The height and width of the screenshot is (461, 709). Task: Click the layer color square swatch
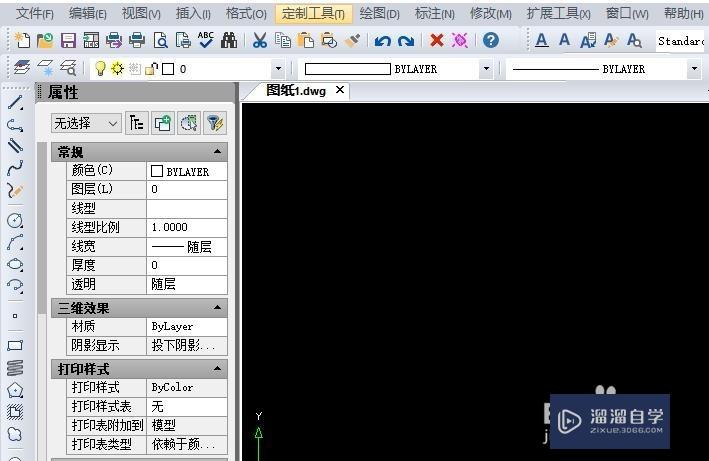tap(168, 69)
